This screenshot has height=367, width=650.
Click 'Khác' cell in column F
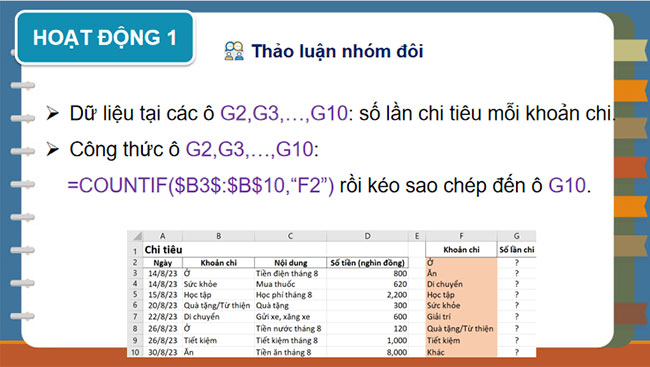[x=461, y=352]
